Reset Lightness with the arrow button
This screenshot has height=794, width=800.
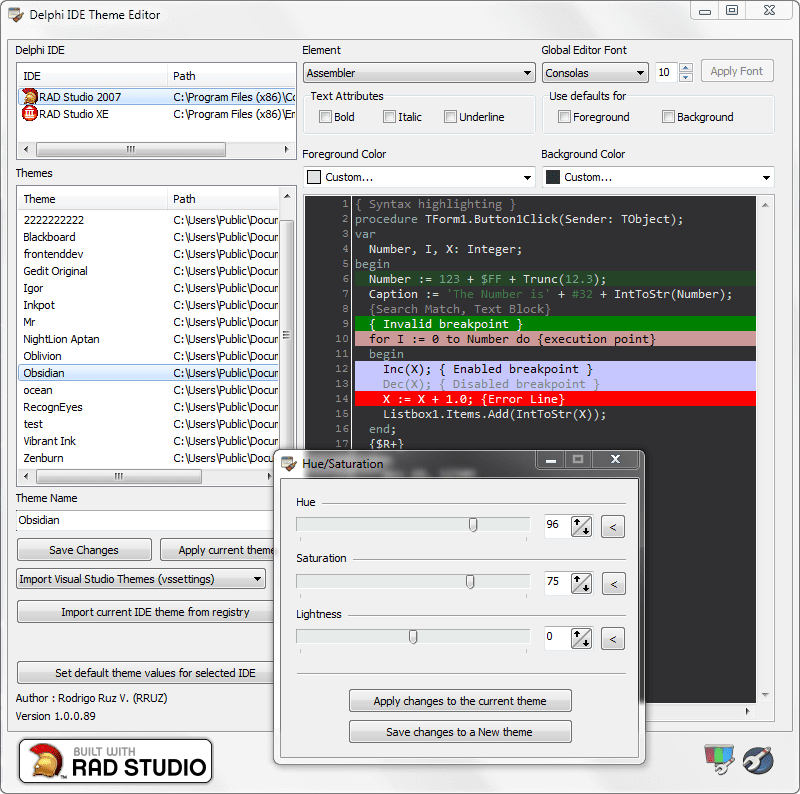613,638
